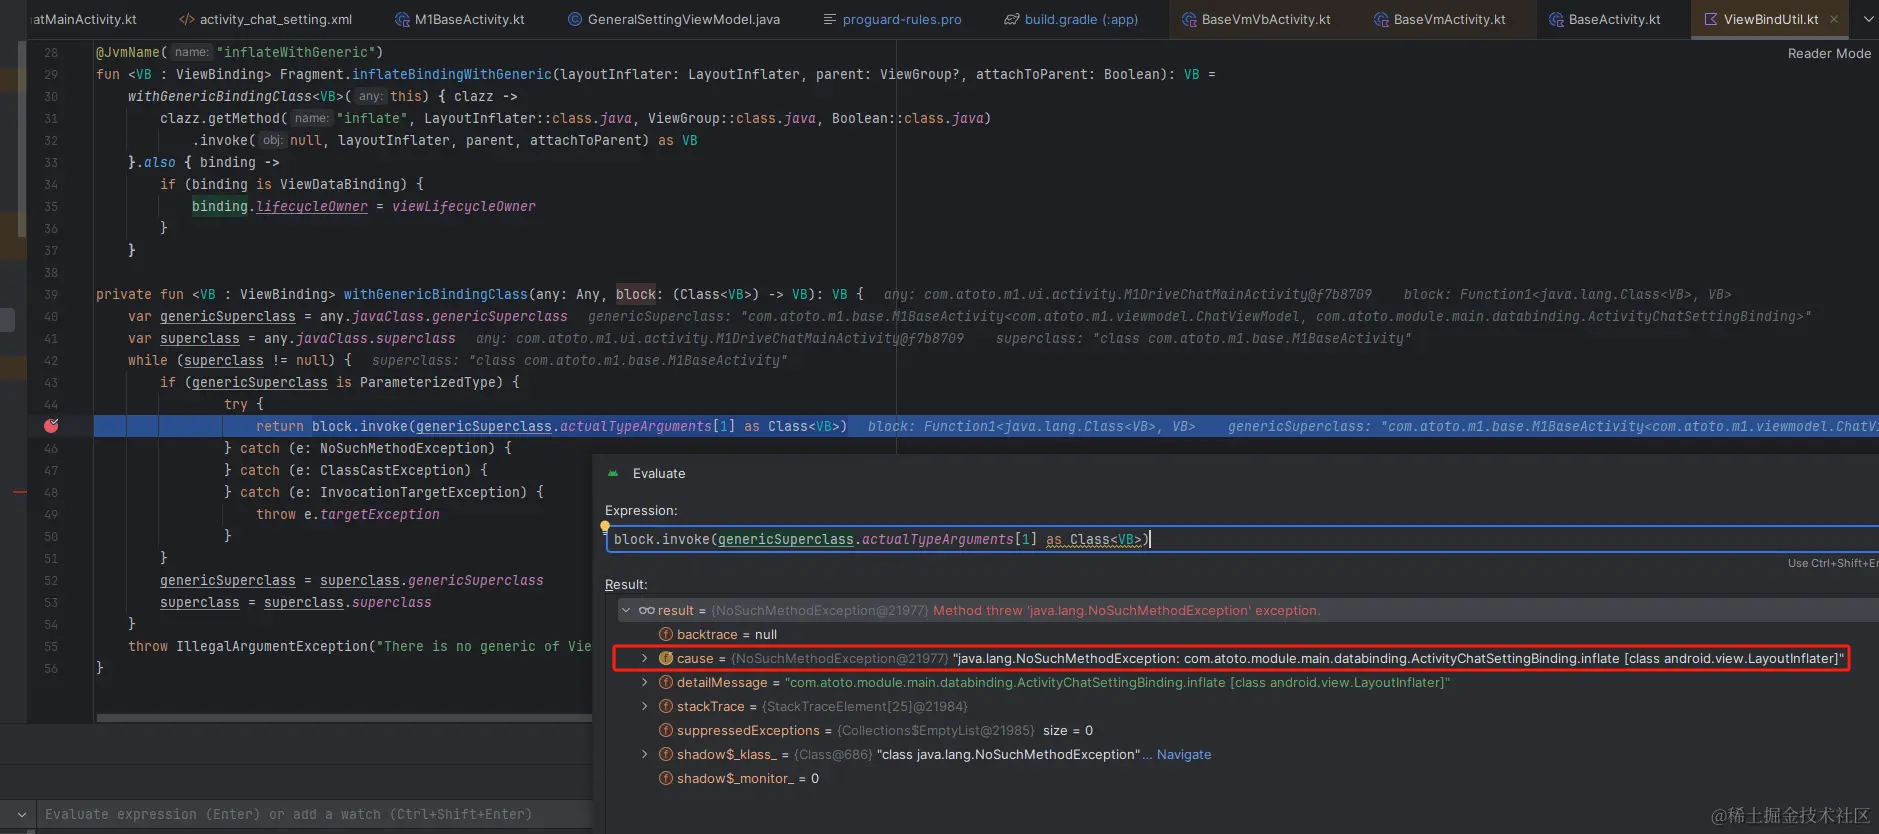Click the field icon beside shadow$_monitor_
Screen dimensions: 1879x834
click(666, 778)
